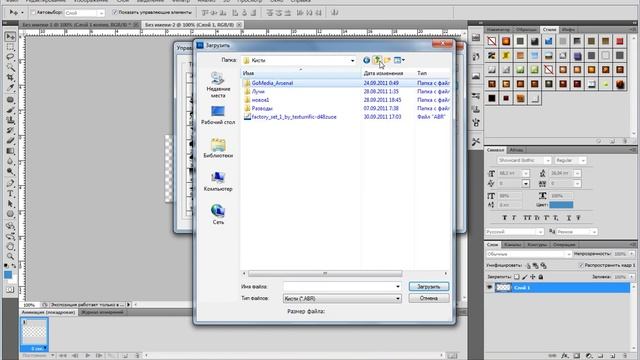640x360 pixels.
Task: Toggle Strikethrough in Character panel
Action: (578, 218)
